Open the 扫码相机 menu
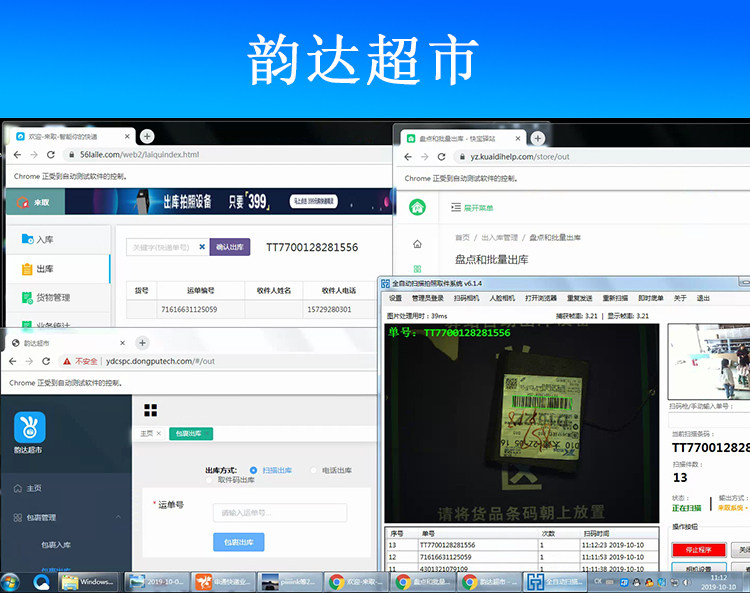Image resolution: width=750 pixels, height=593 pixels. pyautogui.click(x=466, y=298)
